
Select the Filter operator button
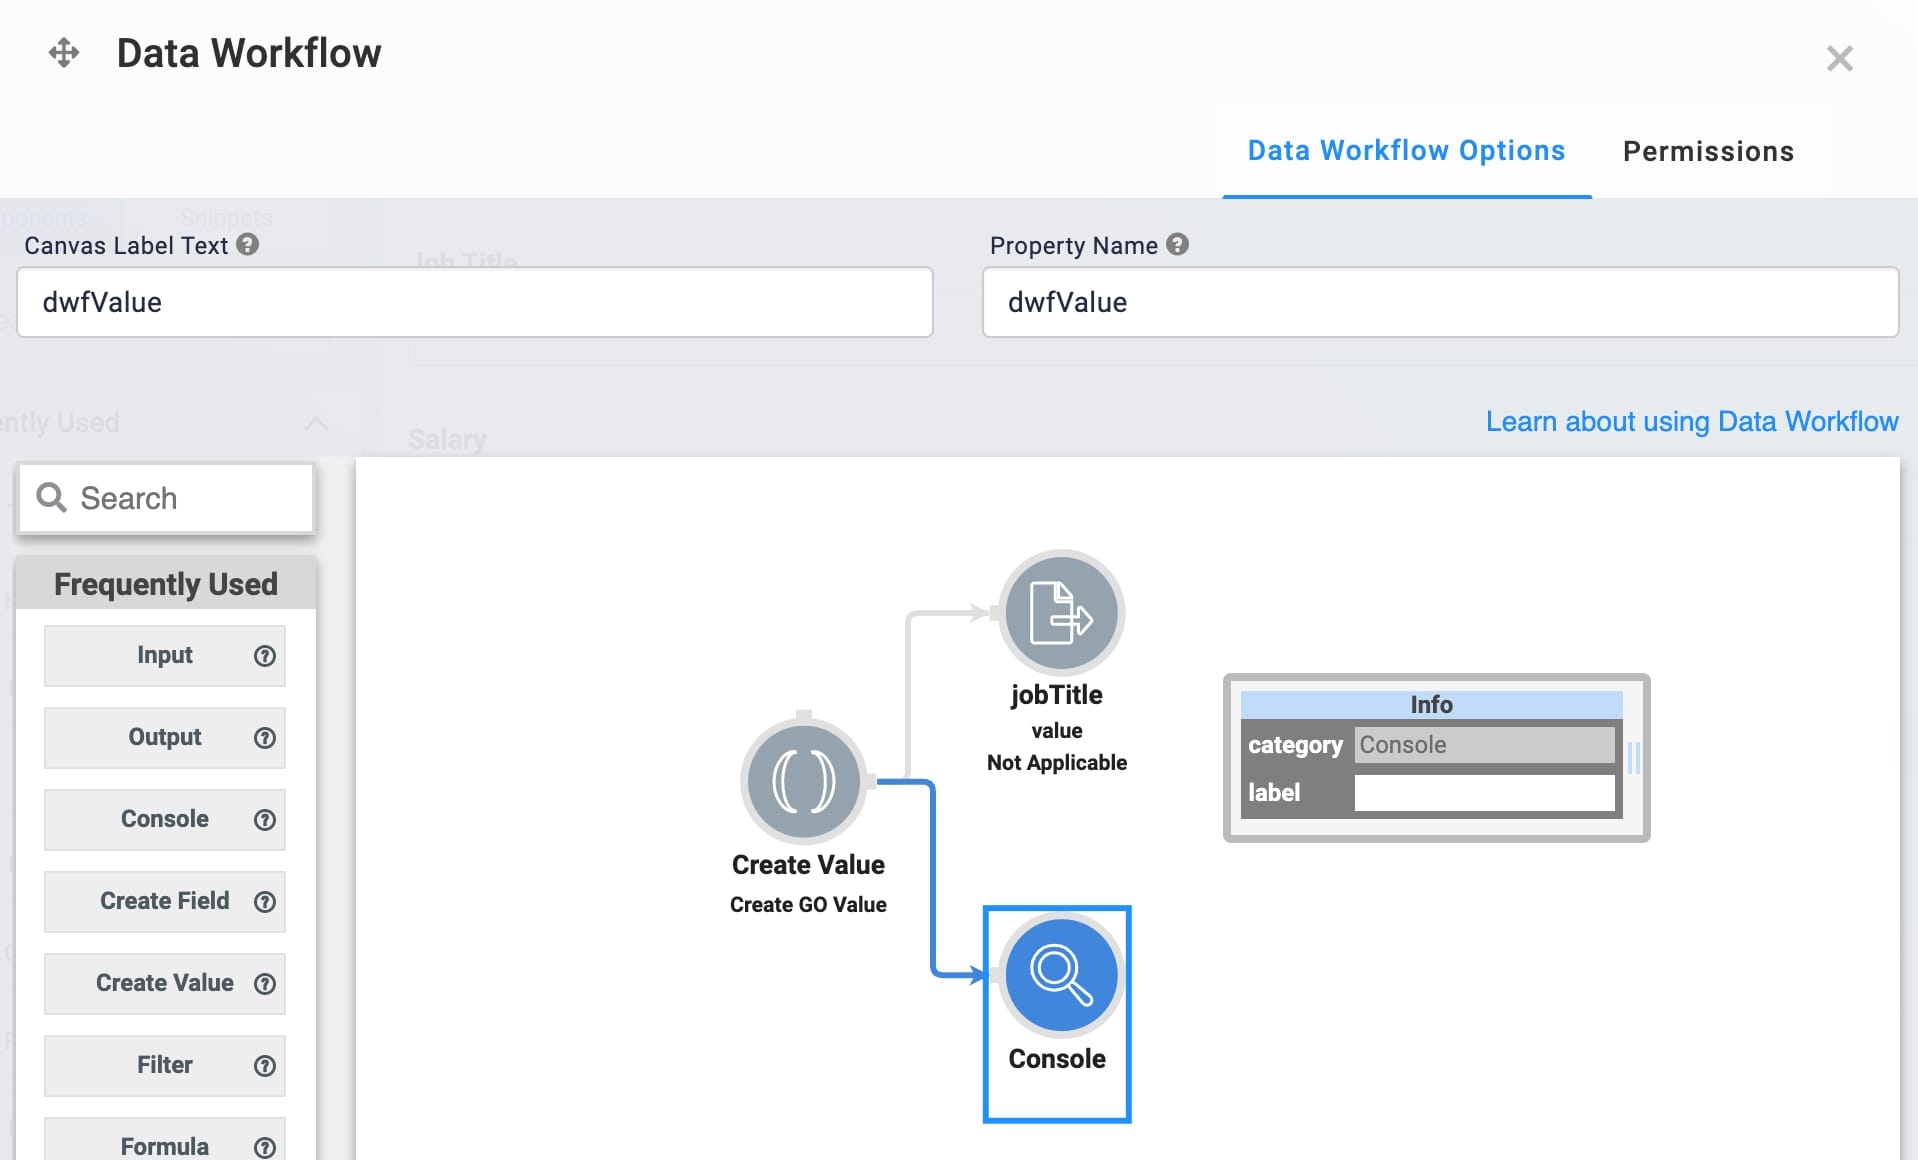(165, 1065)
